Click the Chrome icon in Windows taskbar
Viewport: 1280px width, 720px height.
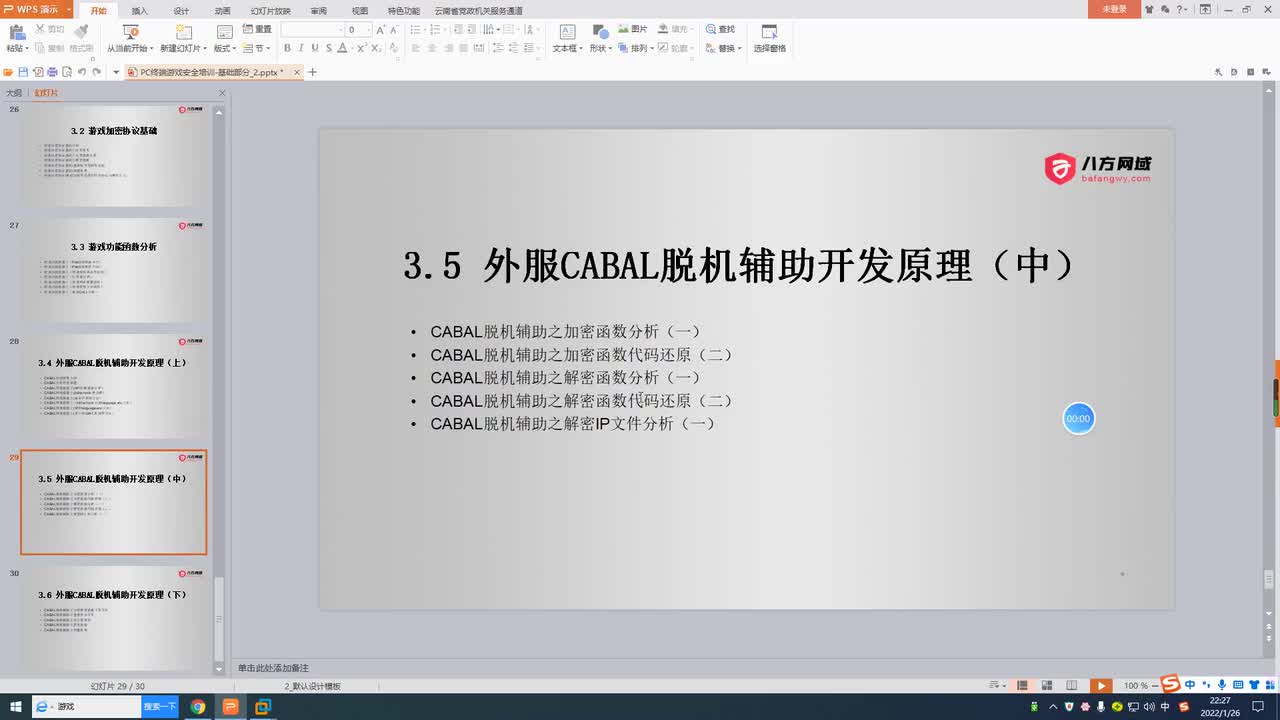pos(198,706)
